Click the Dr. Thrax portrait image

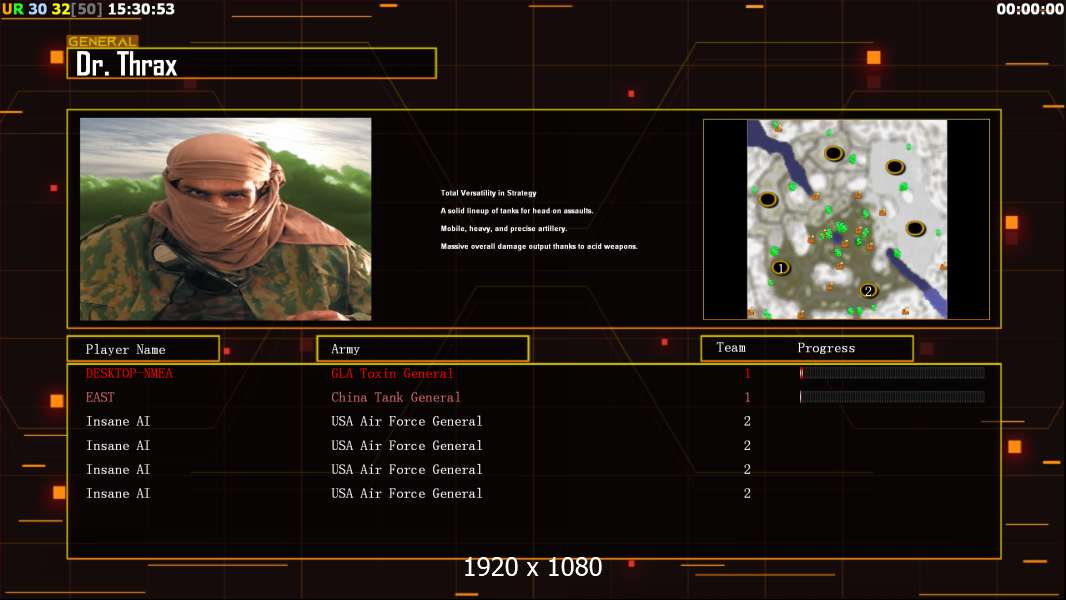[226, 219]
